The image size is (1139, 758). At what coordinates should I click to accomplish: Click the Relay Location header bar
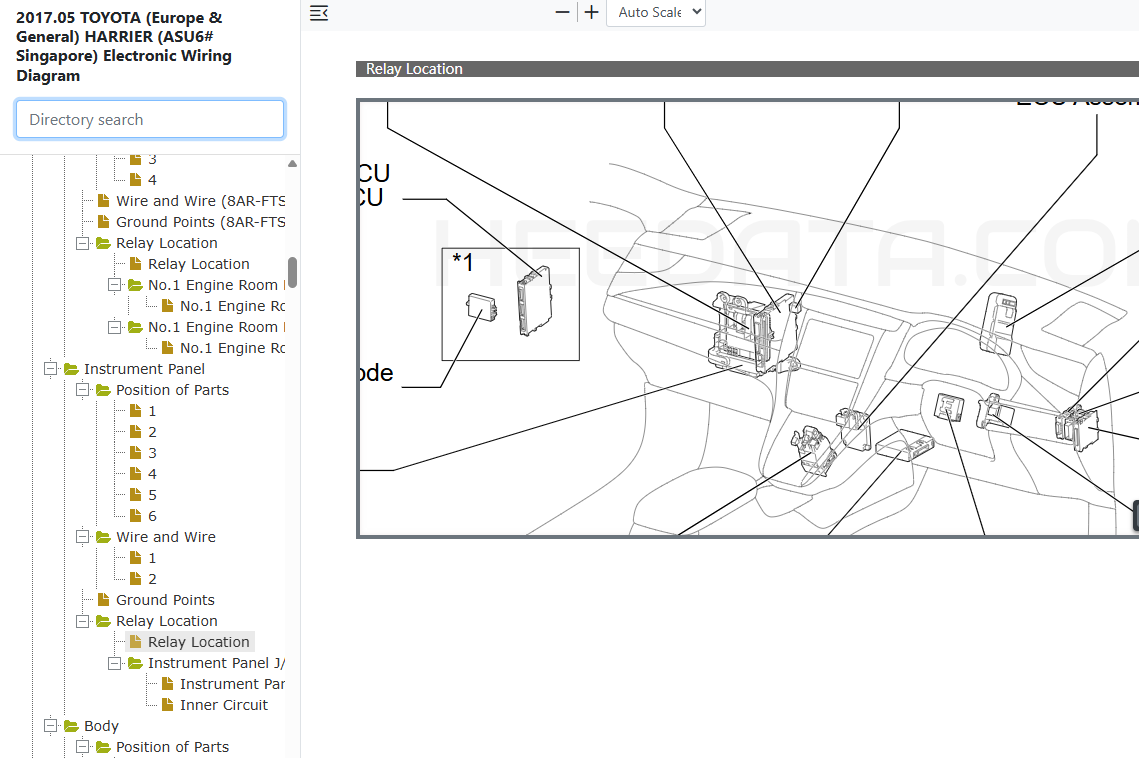click(x=747, y=69)
